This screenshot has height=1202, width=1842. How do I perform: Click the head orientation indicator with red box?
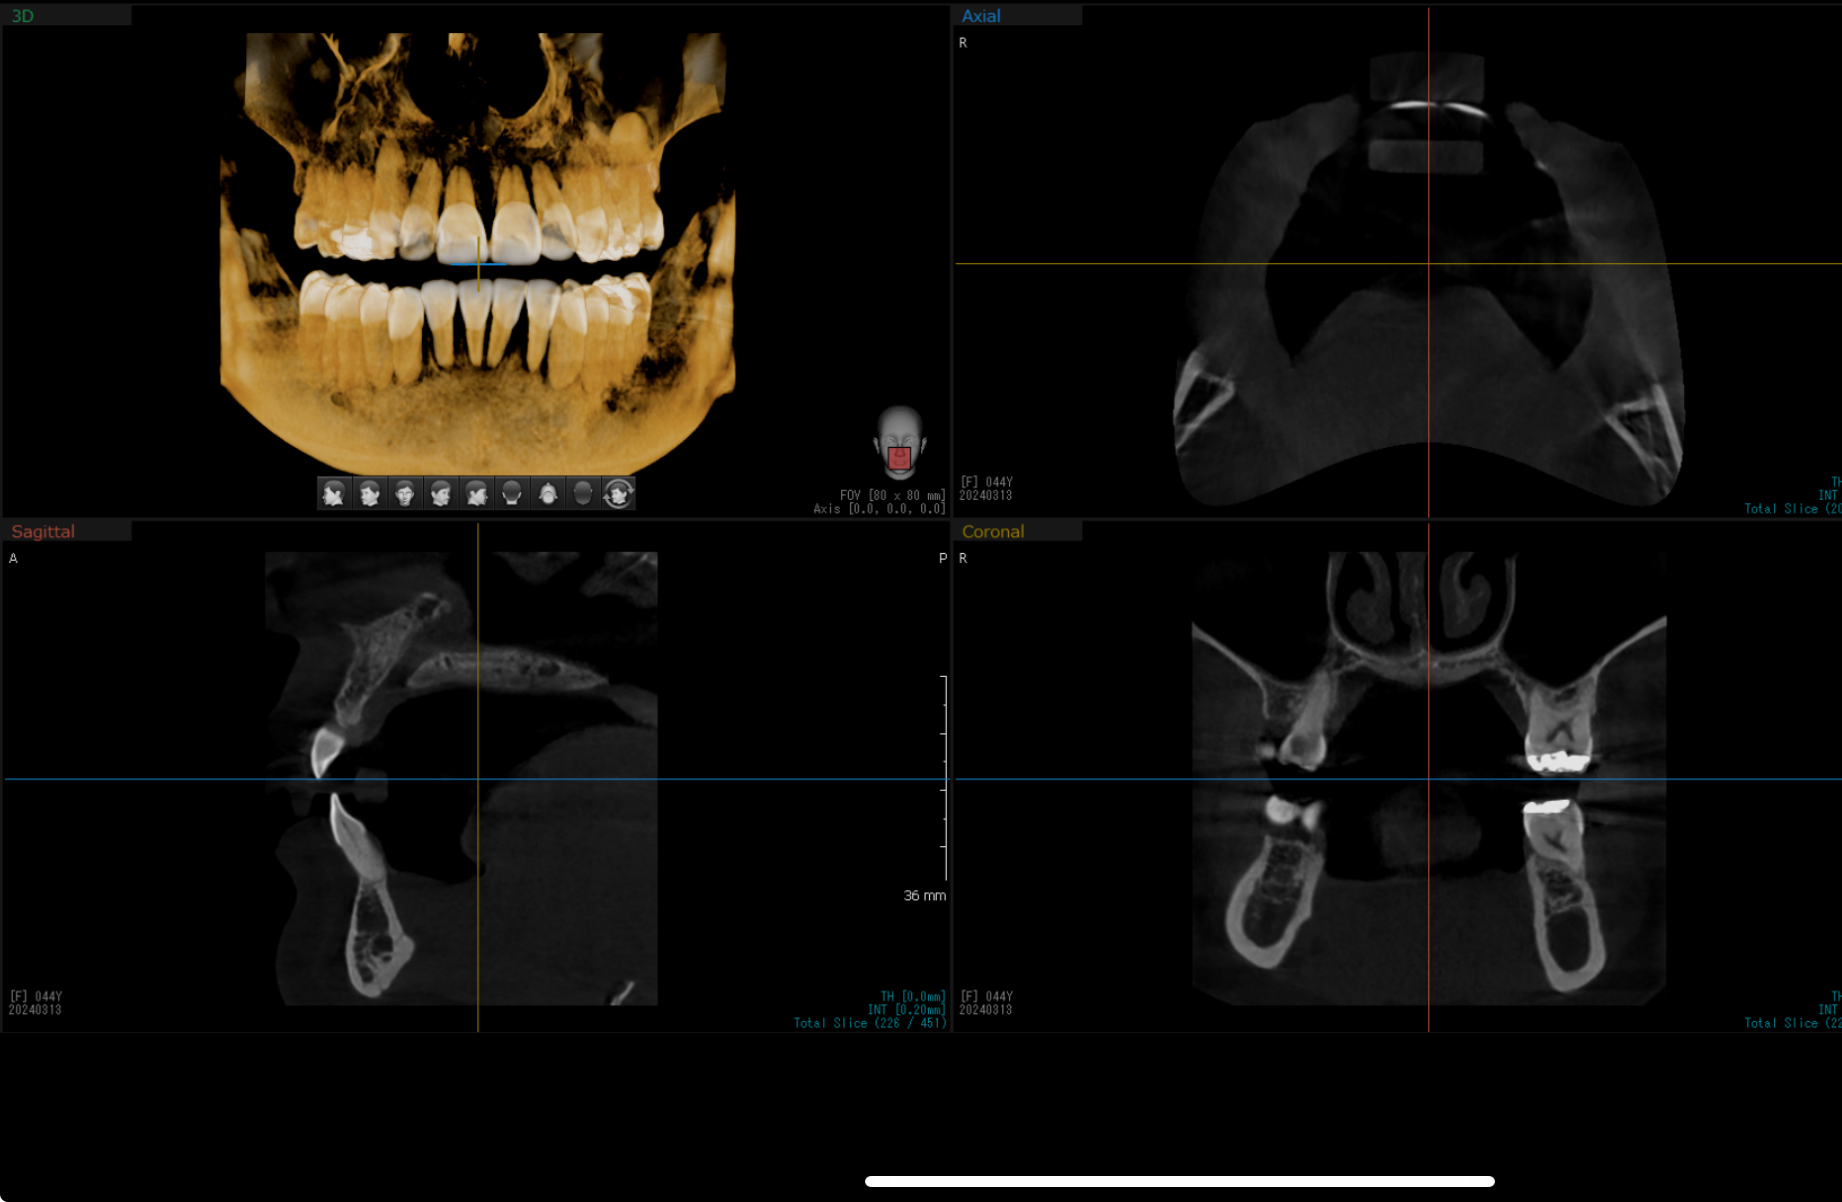coord(899,443)
